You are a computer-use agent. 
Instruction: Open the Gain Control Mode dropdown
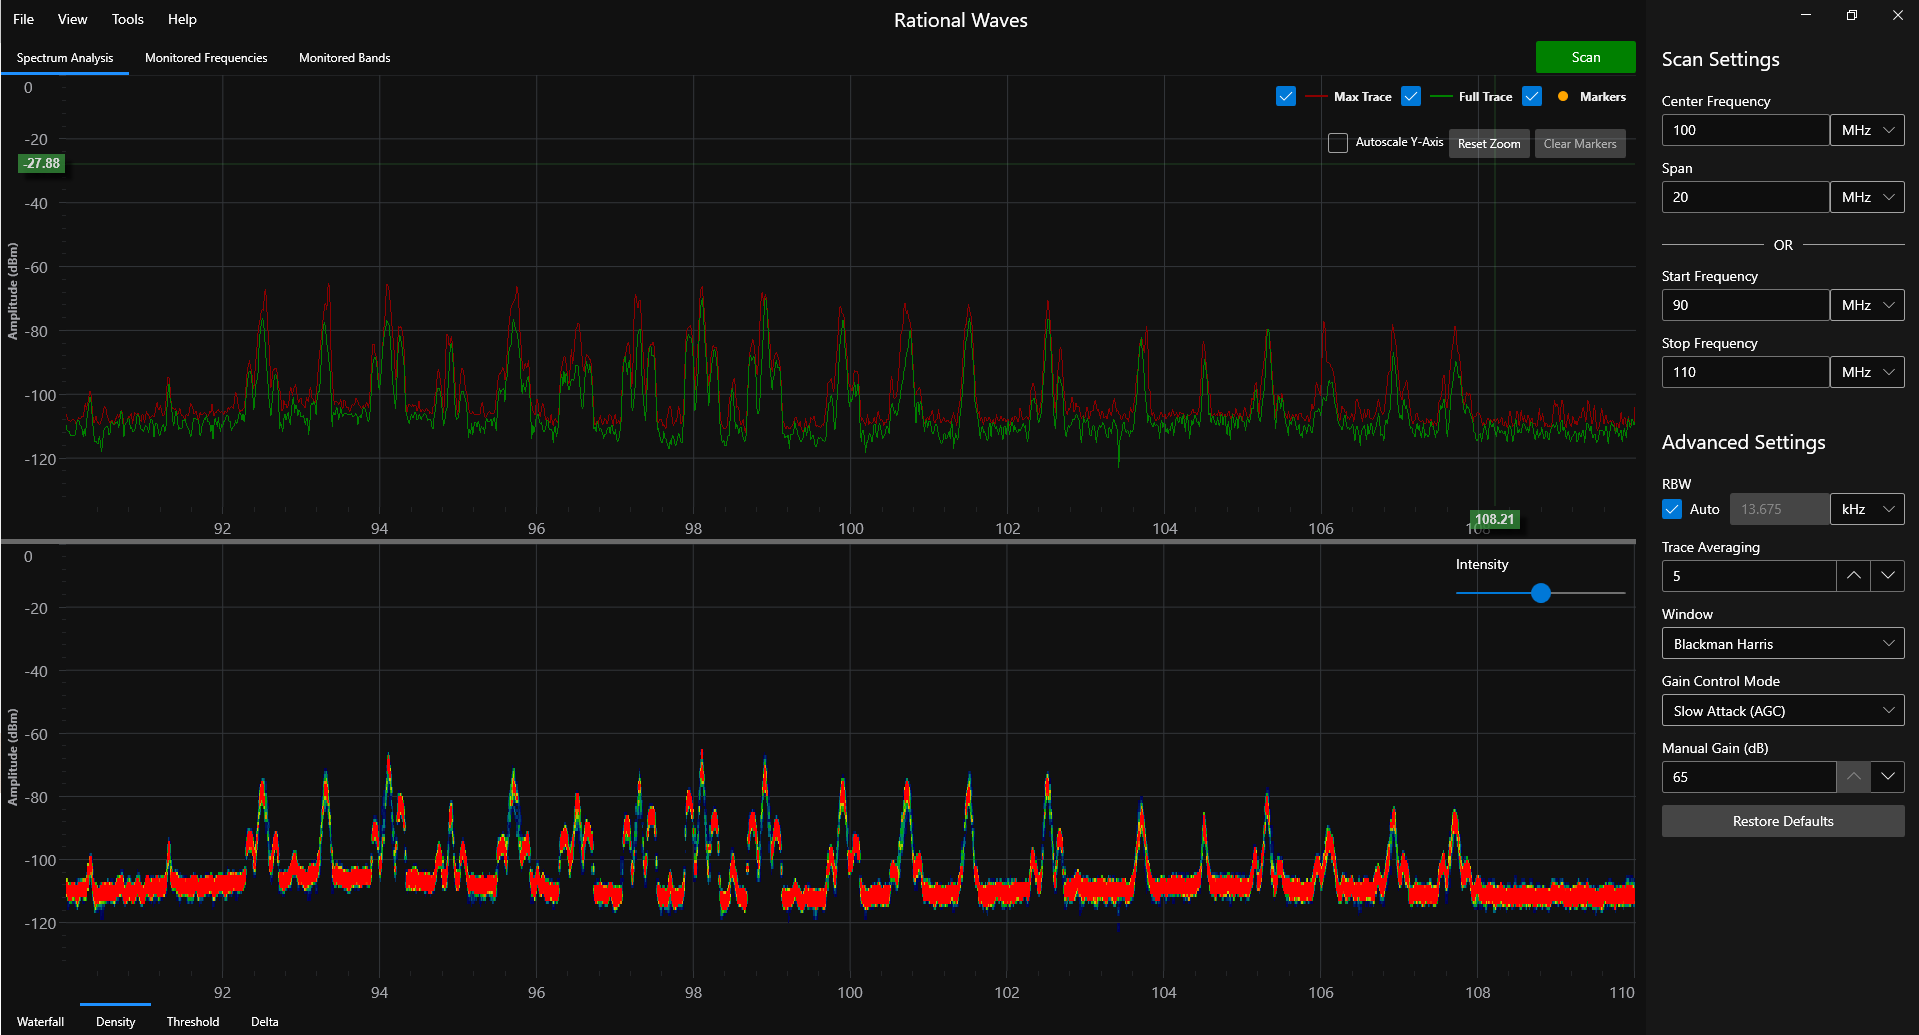coord(1782,710)
